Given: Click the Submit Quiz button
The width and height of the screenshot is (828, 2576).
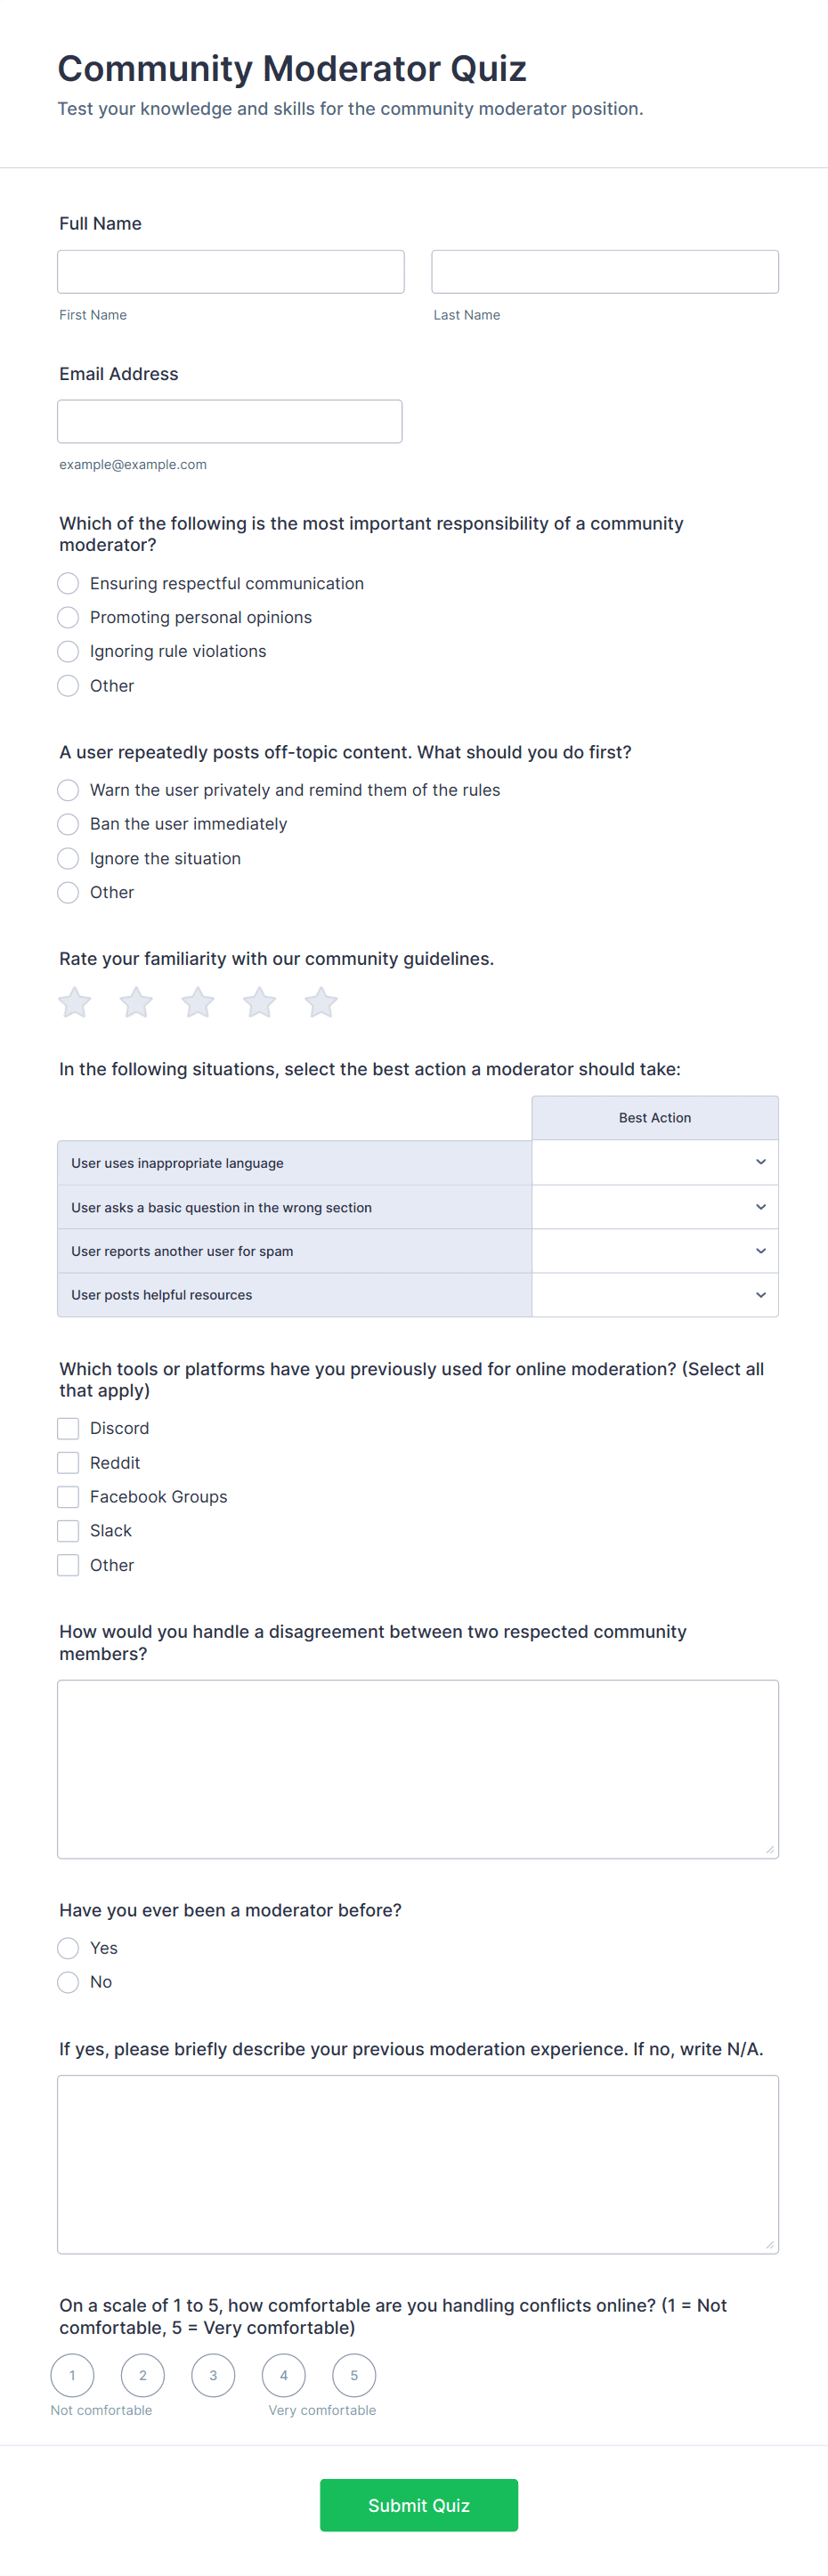Looking at the screenshot, I should (418, 2505).
